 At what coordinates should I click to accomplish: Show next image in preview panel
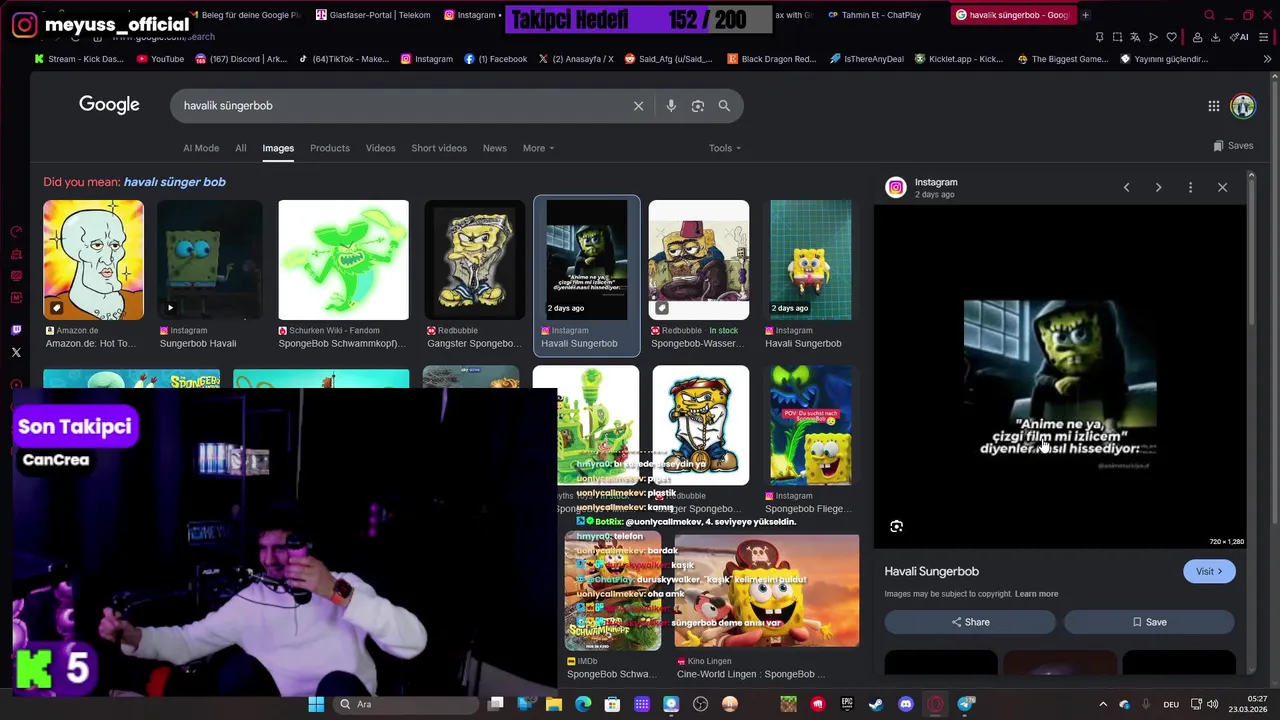pyautogui.click(x=1158, y=187)
